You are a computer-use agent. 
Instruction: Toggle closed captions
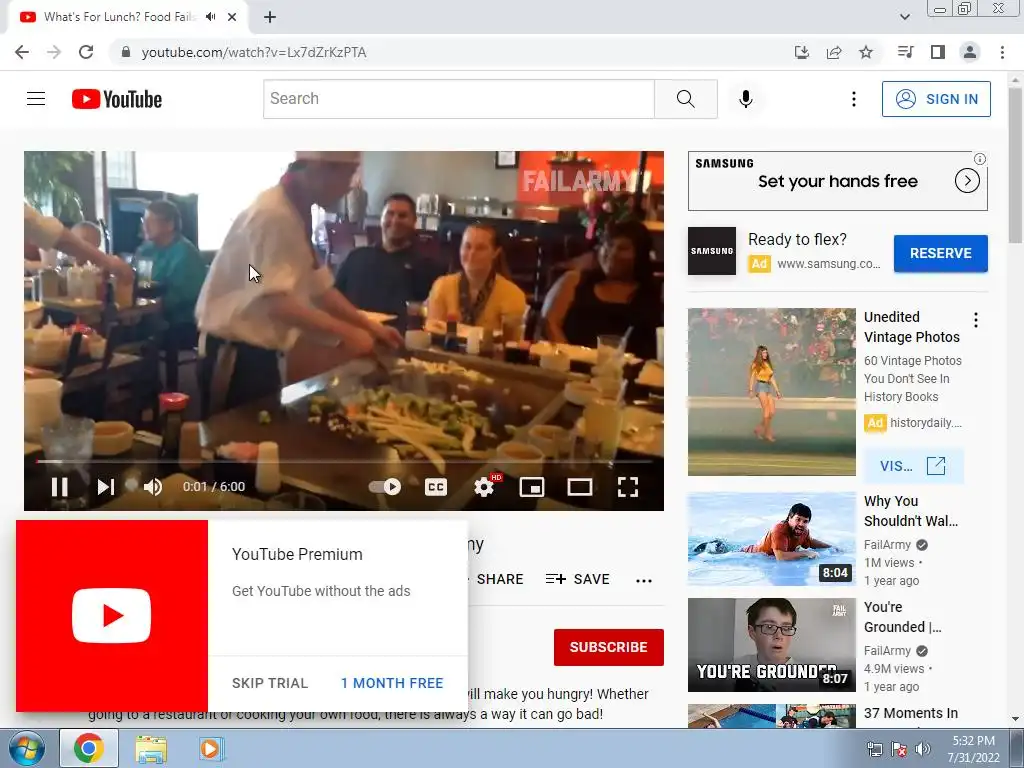tap(436, 487)
